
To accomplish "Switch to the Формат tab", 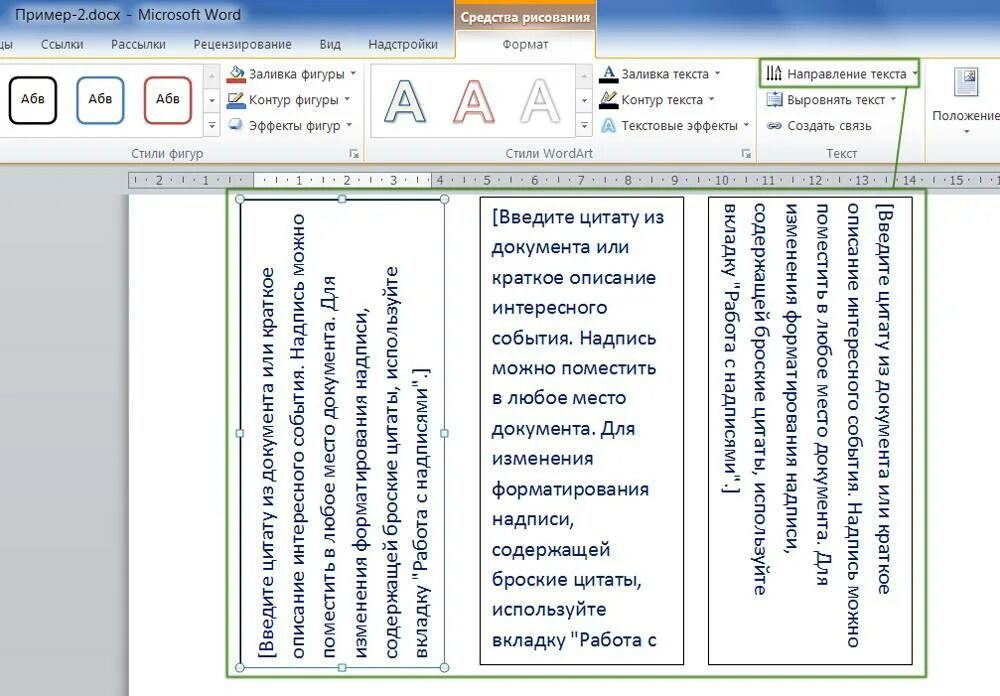I will pyautogui.click(x=526, y=45).
